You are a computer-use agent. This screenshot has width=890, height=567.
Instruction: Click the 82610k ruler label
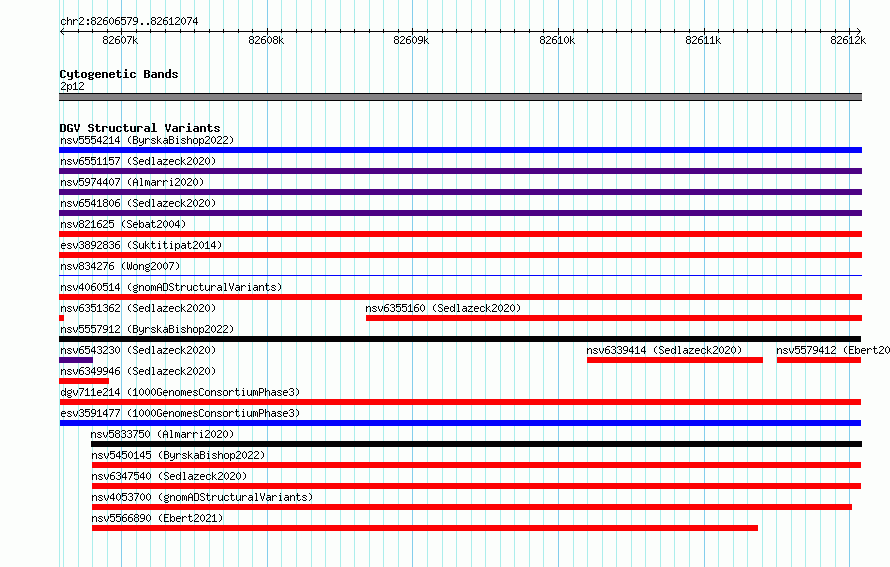tap(557, 40)
